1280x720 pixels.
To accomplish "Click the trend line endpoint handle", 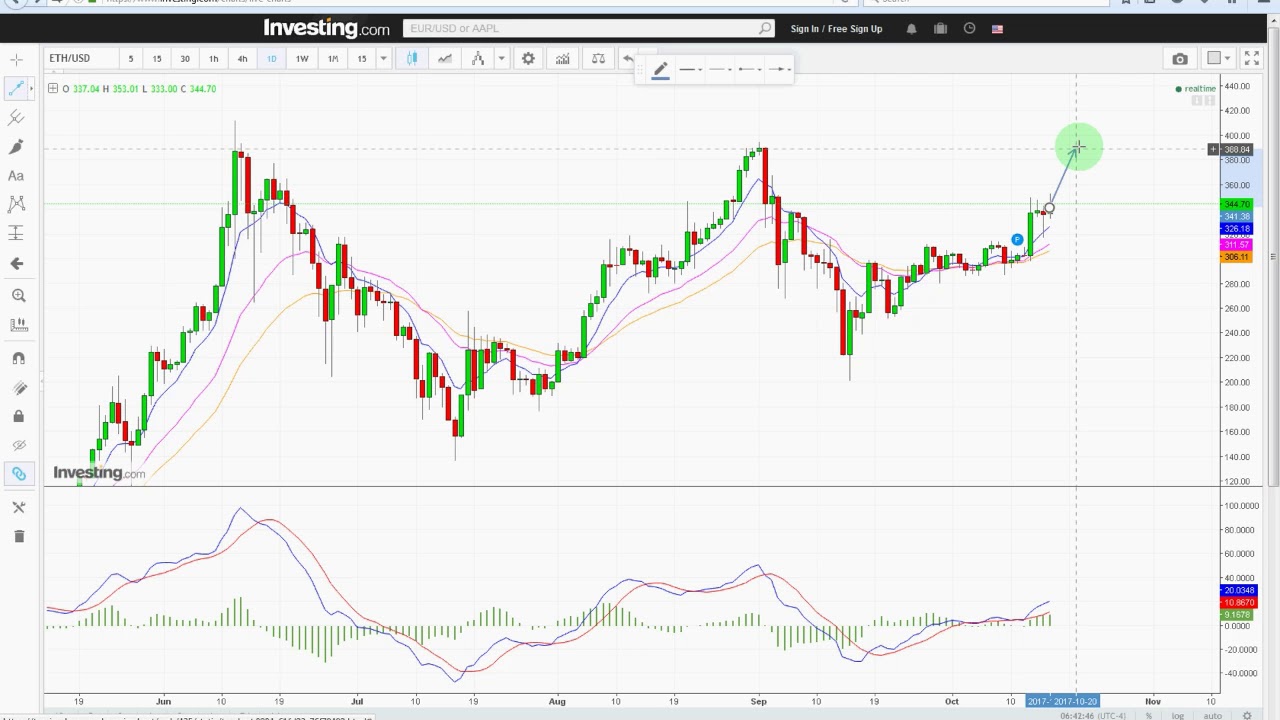I will (x=1049, y=209).
